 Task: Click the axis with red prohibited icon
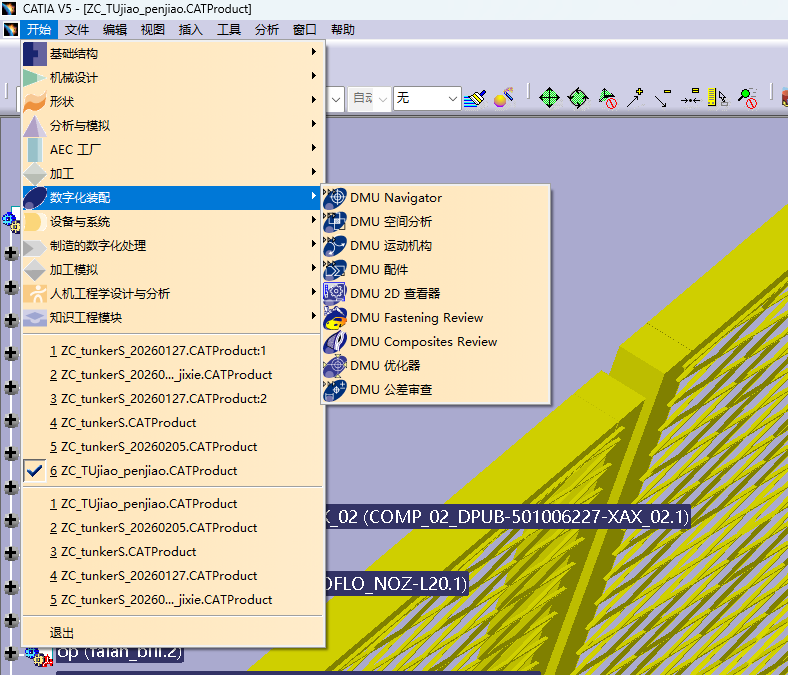click(608, 98)
